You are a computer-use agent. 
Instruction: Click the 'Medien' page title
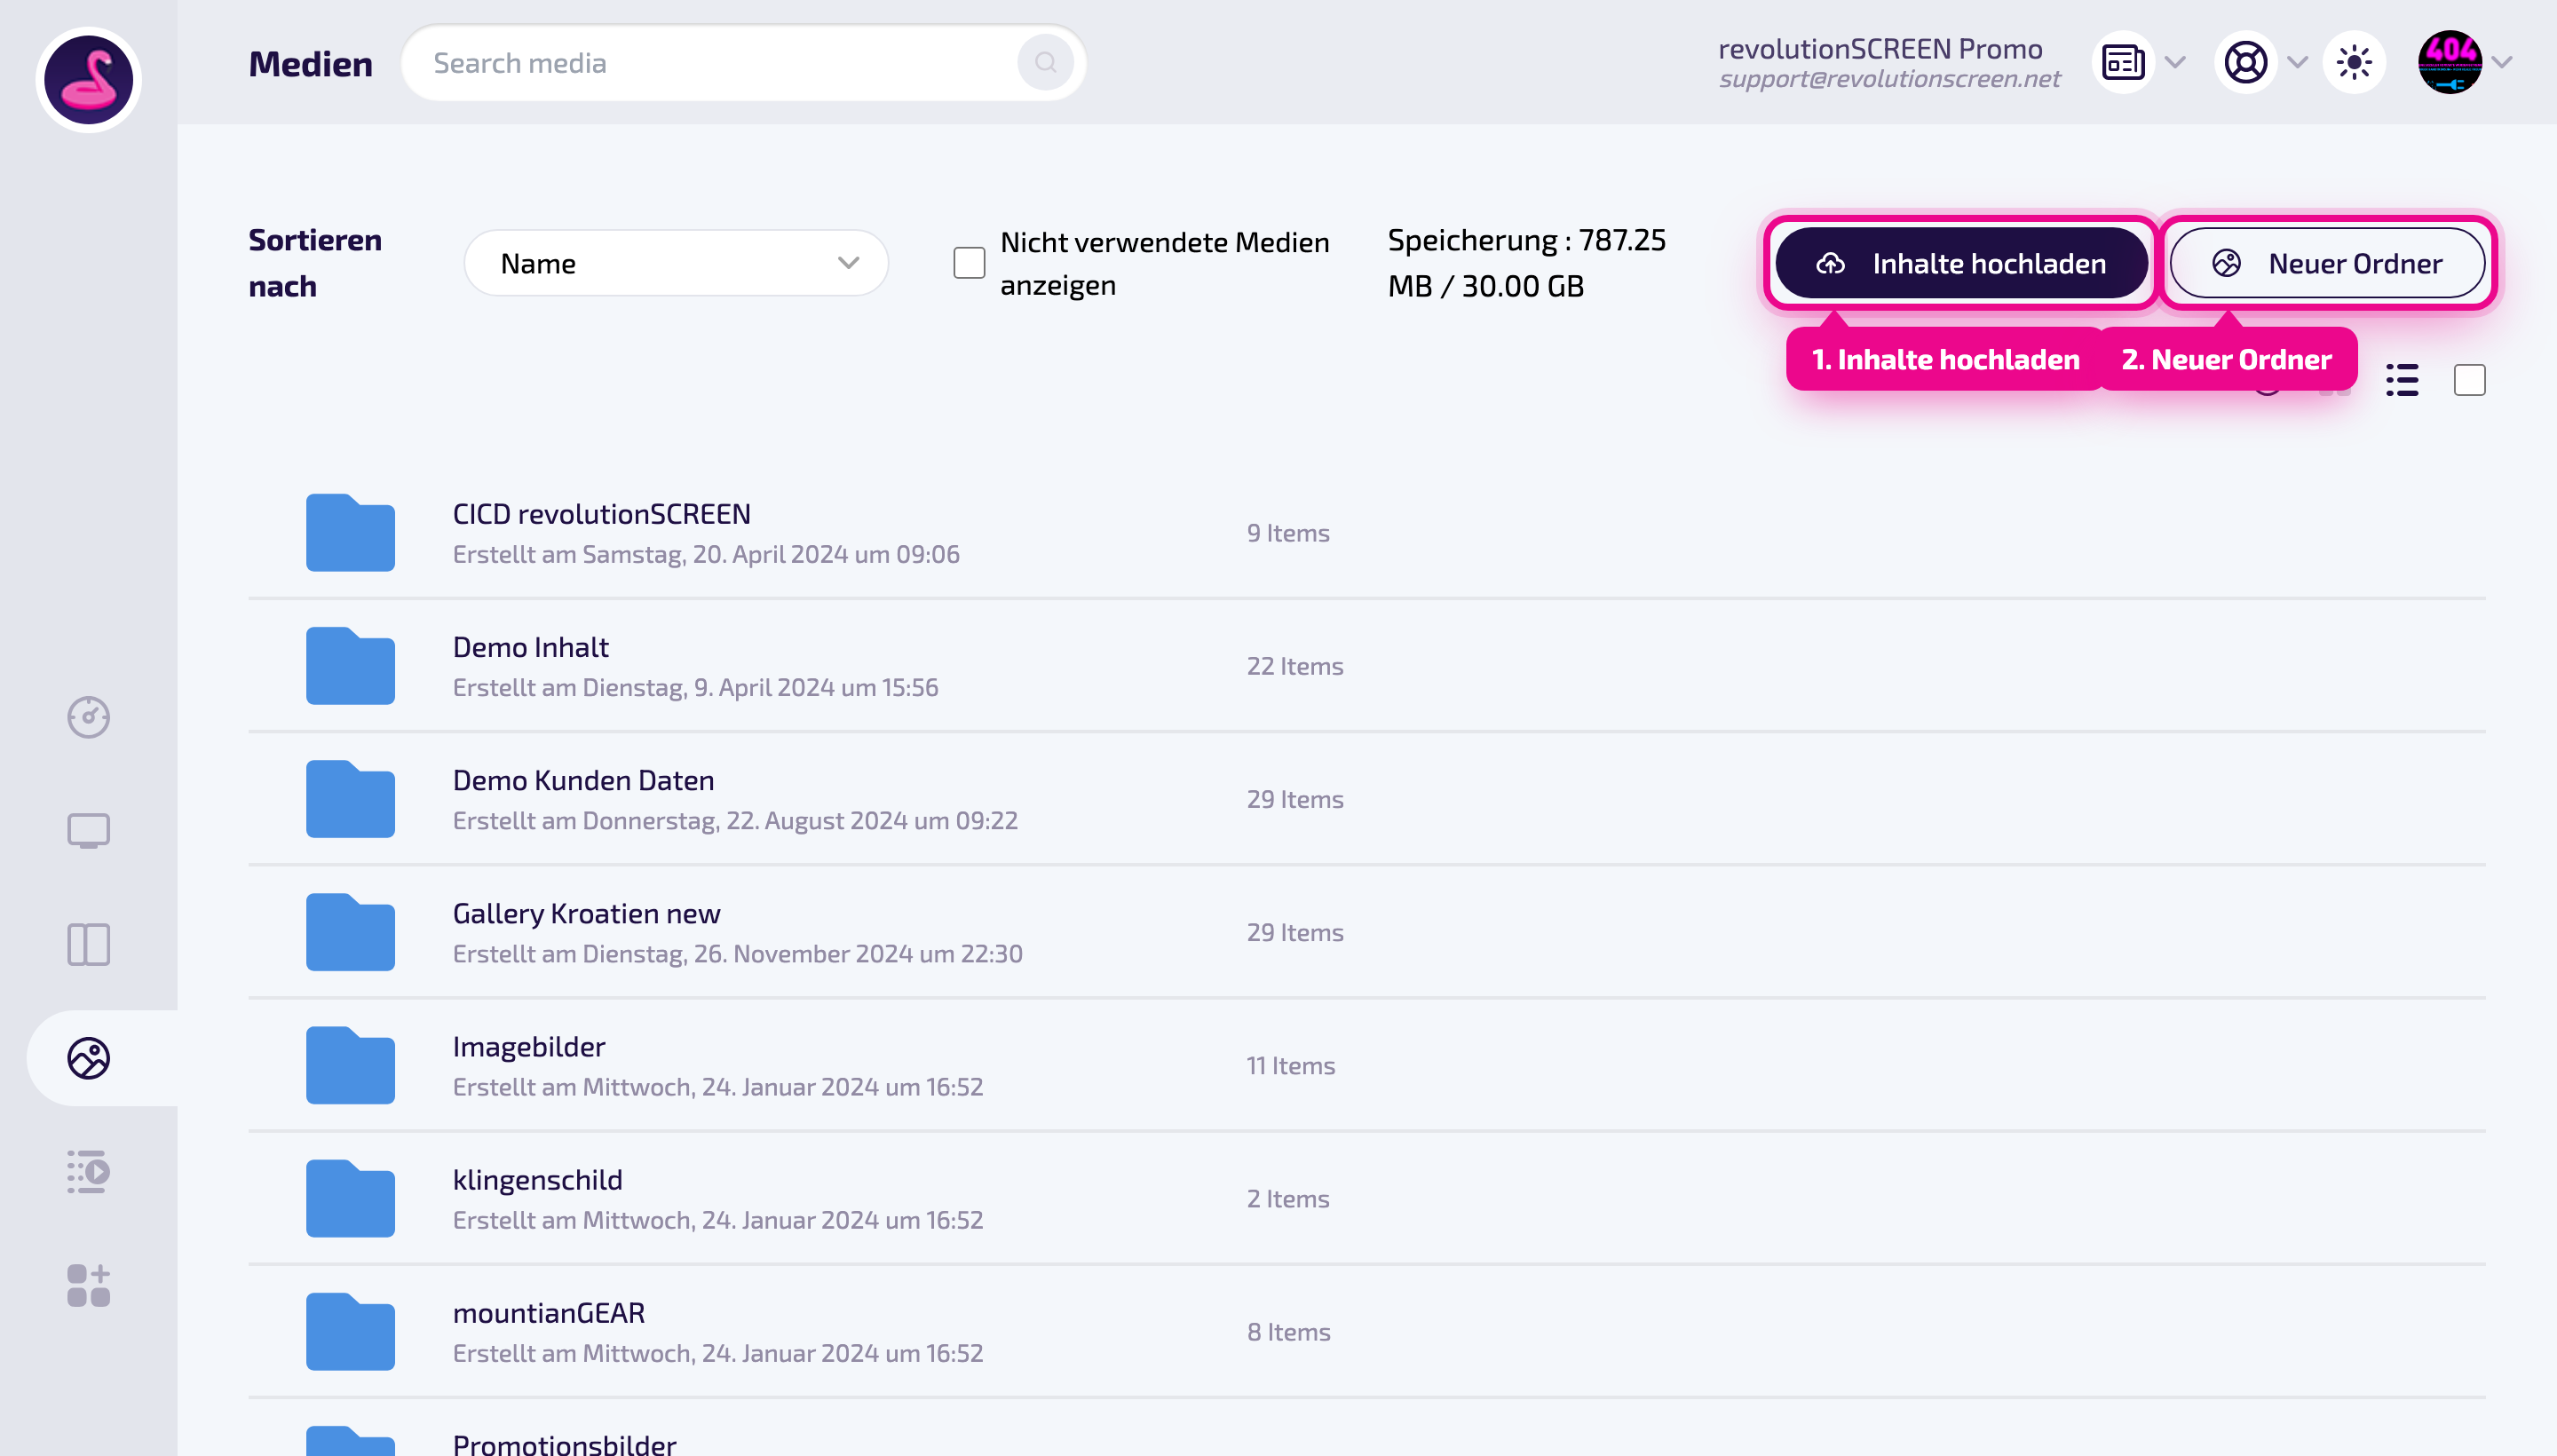tap(310, 63)
